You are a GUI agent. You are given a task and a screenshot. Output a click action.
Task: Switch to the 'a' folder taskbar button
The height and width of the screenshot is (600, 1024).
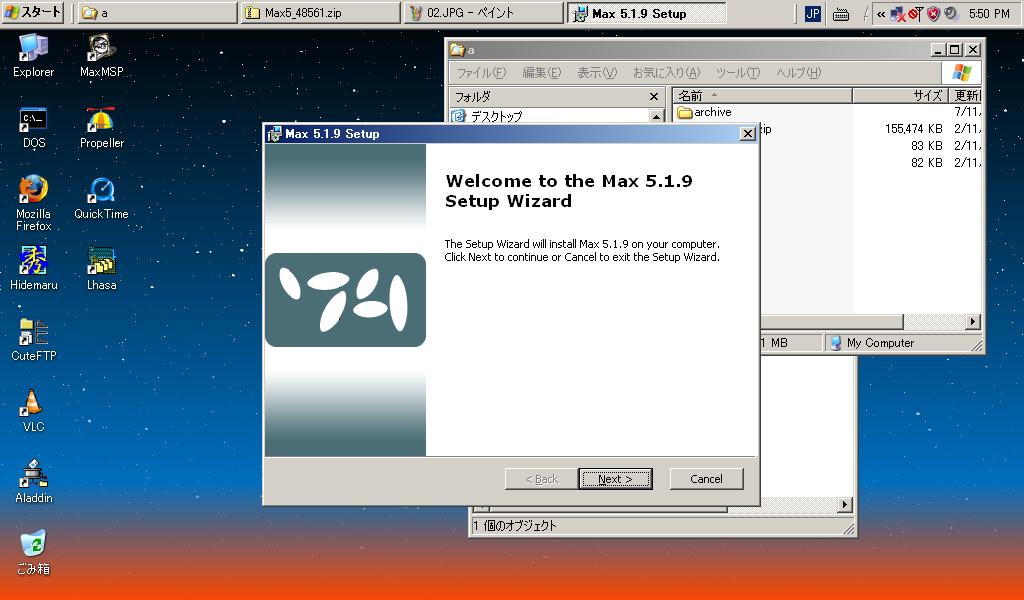click(x=157, y=13)
